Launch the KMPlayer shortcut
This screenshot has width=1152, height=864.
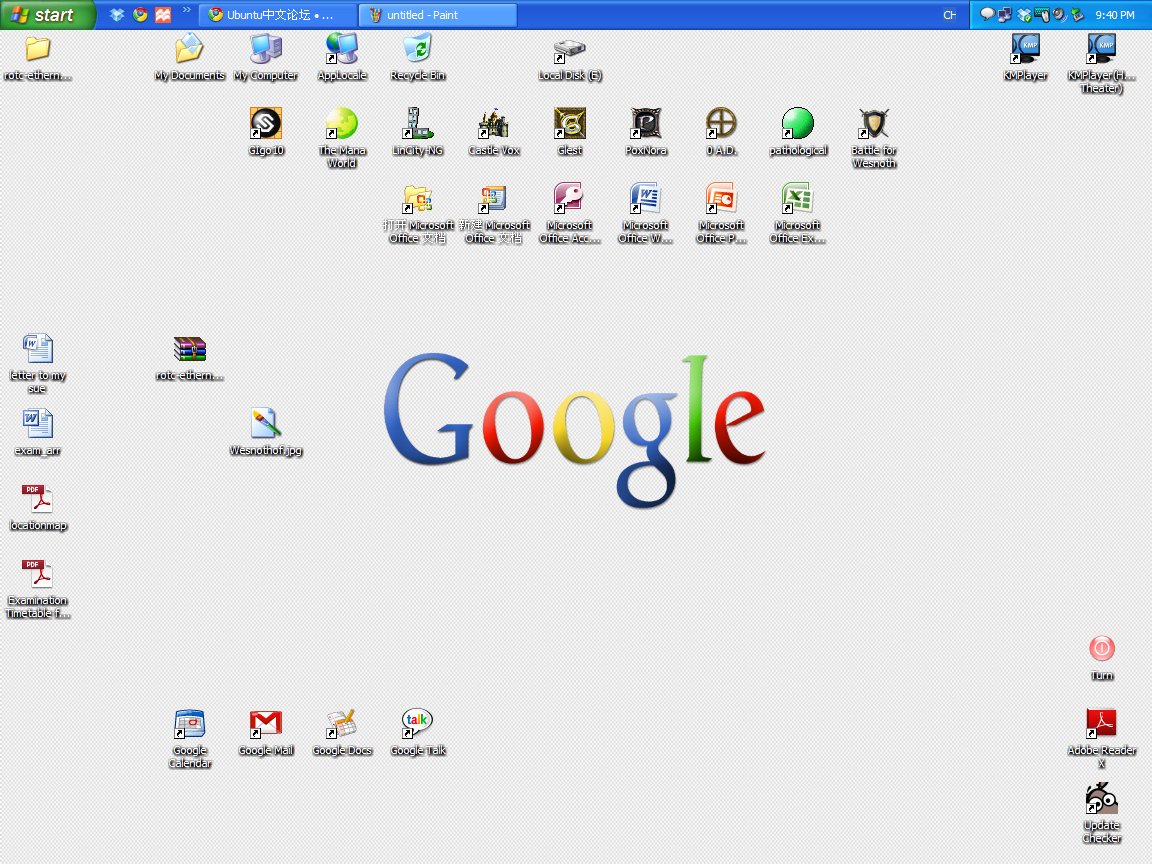pyautogui.click(x=1025, y=50)
